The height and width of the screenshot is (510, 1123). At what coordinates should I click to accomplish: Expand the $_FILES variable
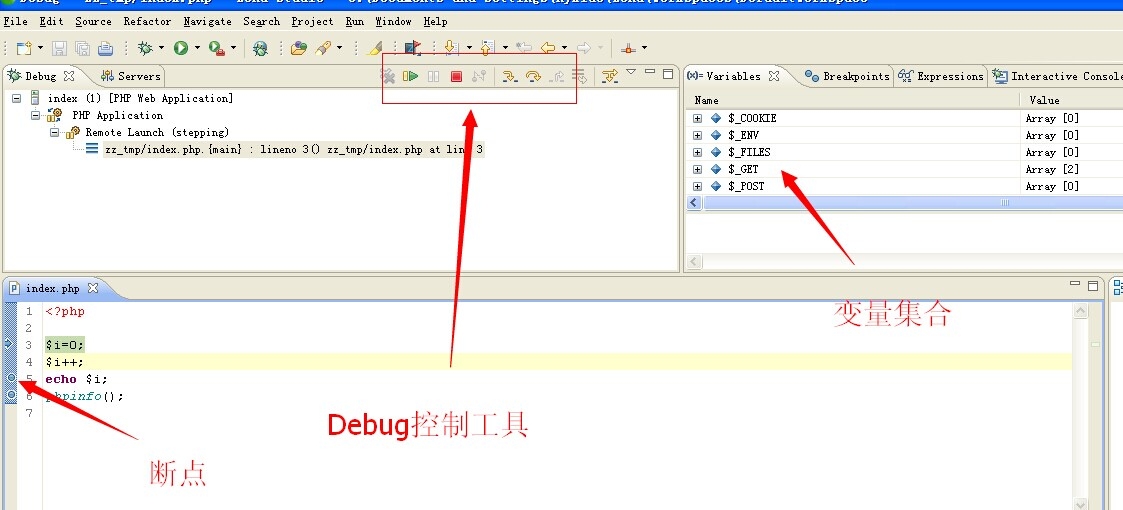(698, 153)
